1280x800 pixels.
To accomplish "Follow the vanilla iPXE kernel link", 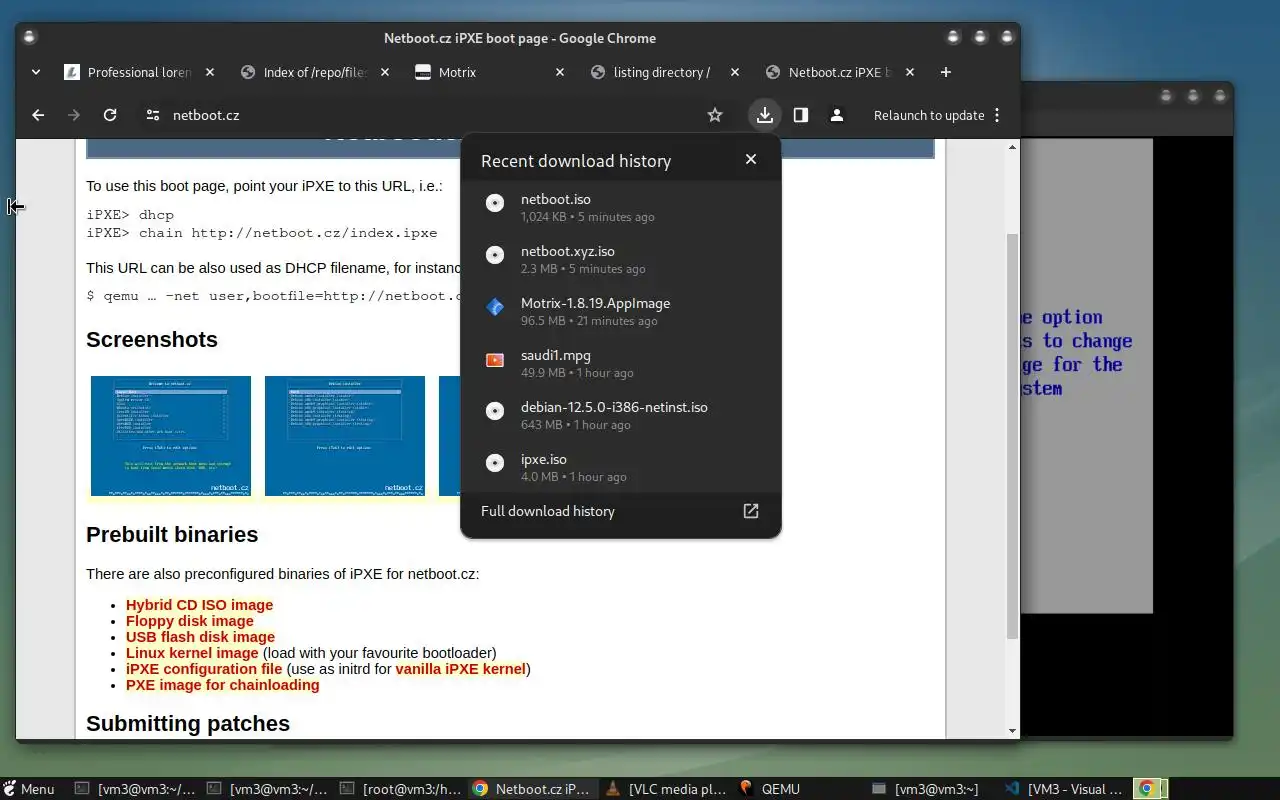I will point(460,669).
